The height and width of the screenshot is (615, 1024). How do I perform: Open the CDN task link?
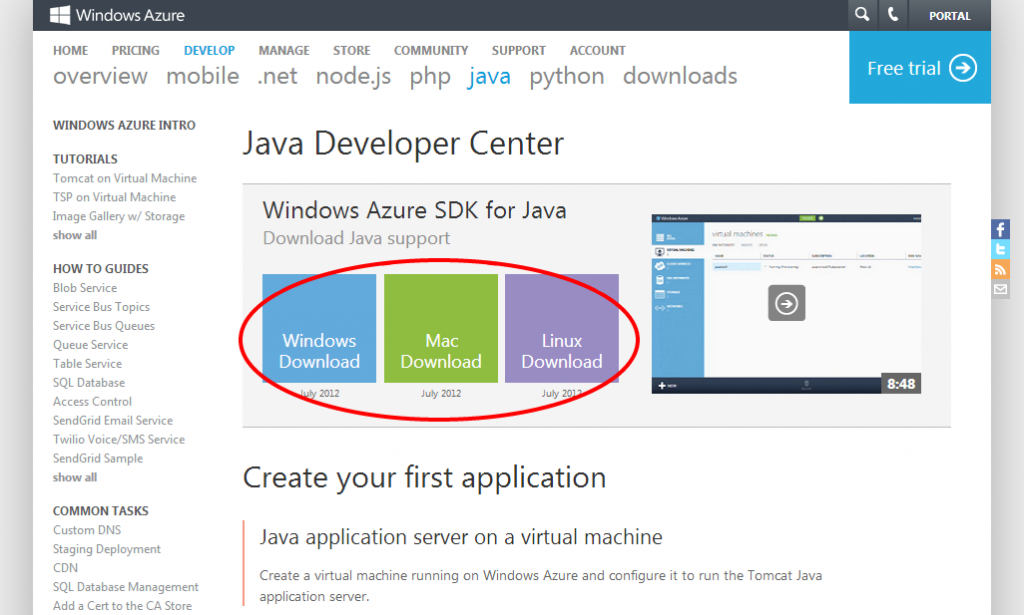coord(65,568)
